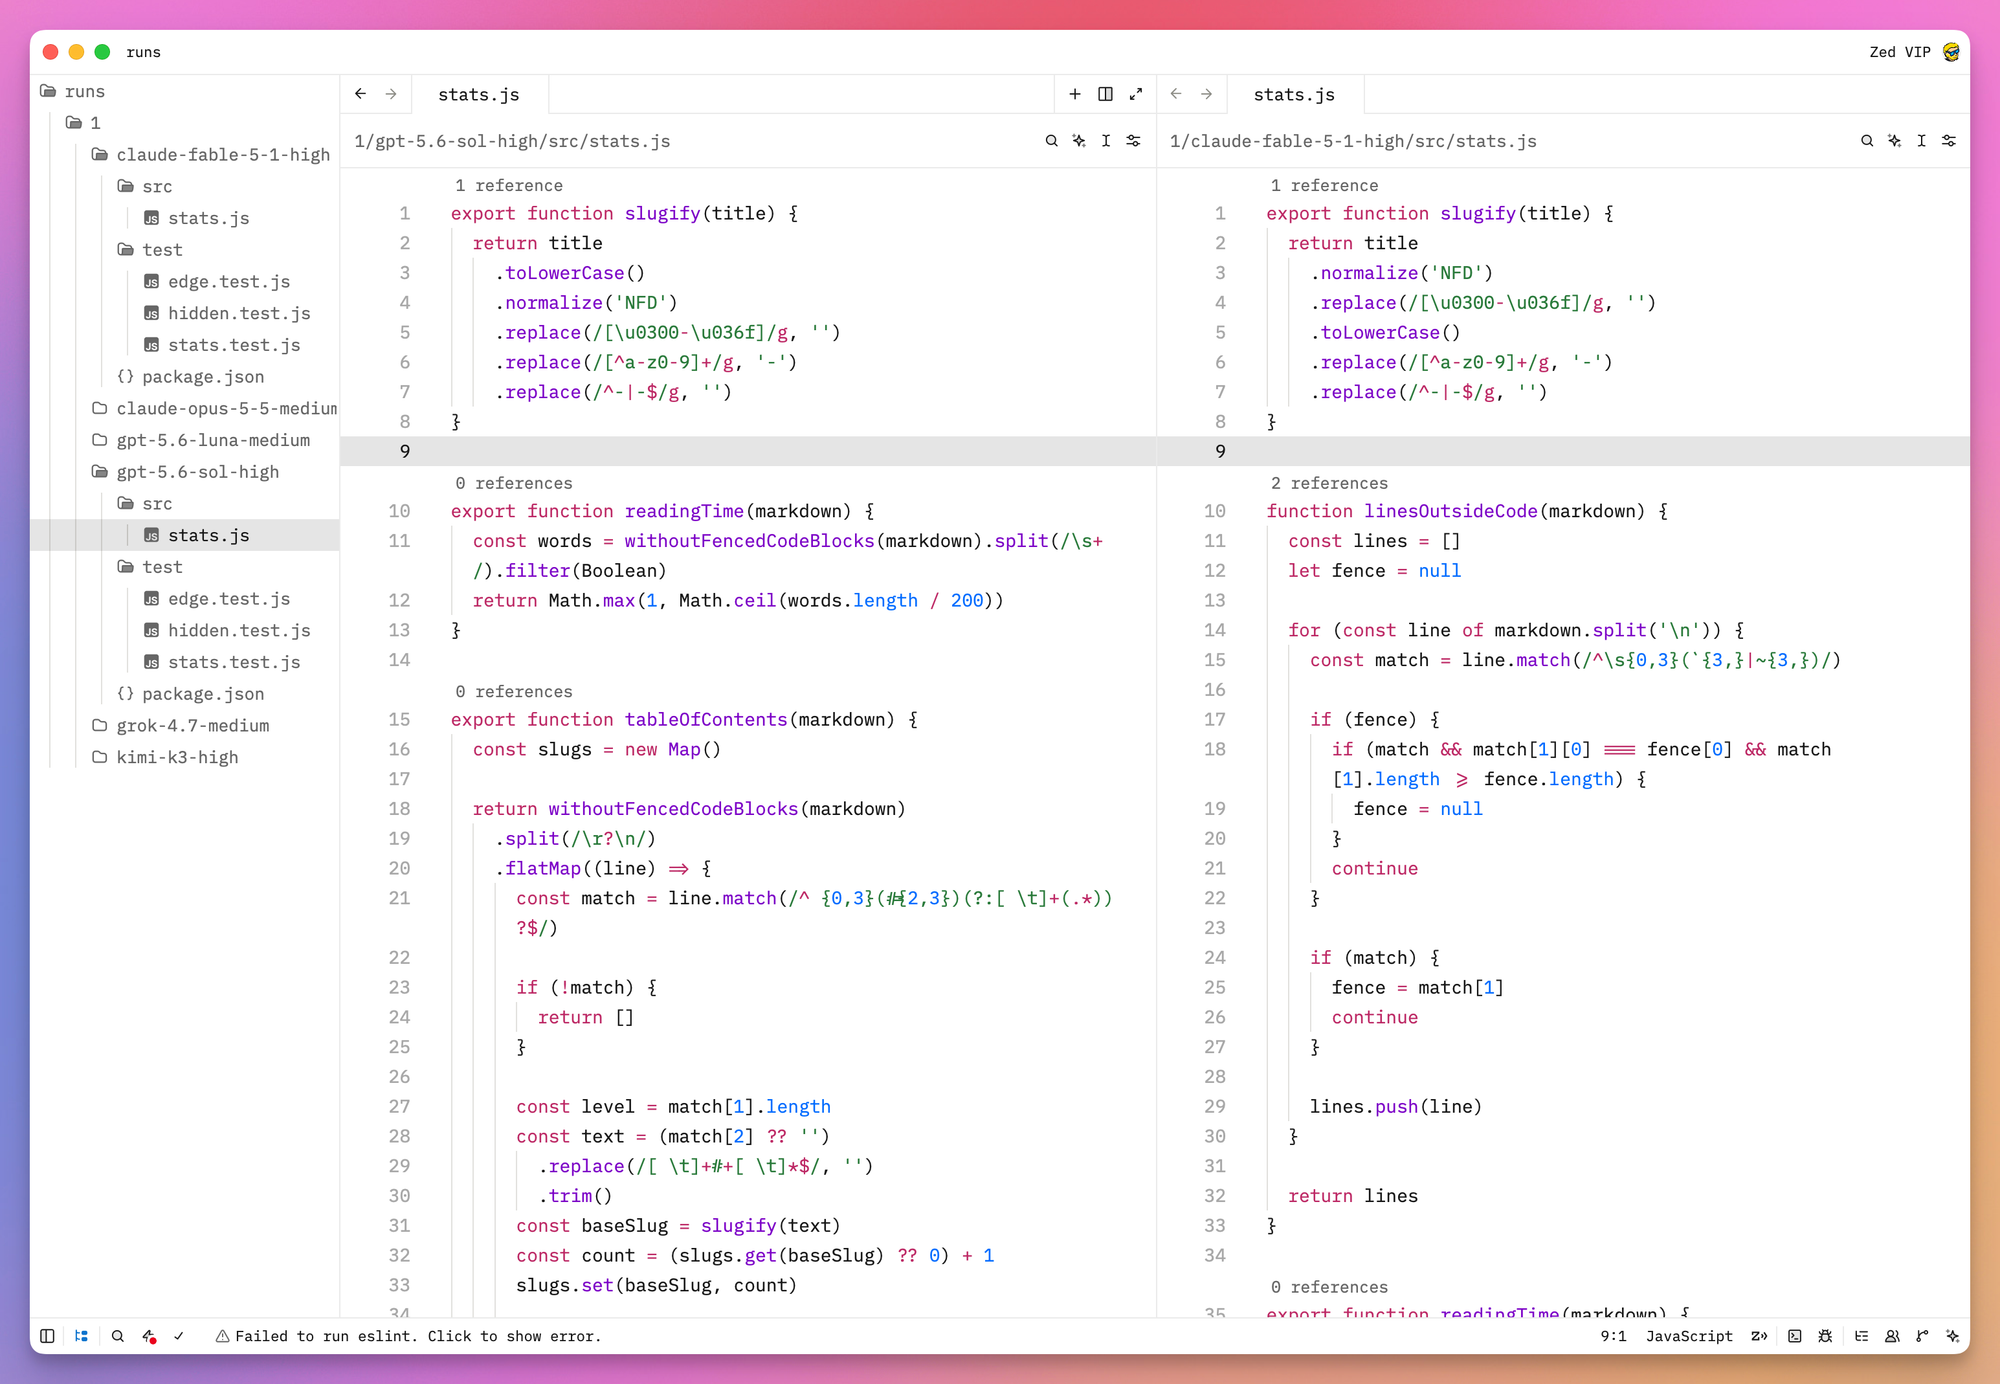2000x1384 pixels.
Task: Collapse the claude-fable-5-1-high folder
Action: [x=211, y=155]
